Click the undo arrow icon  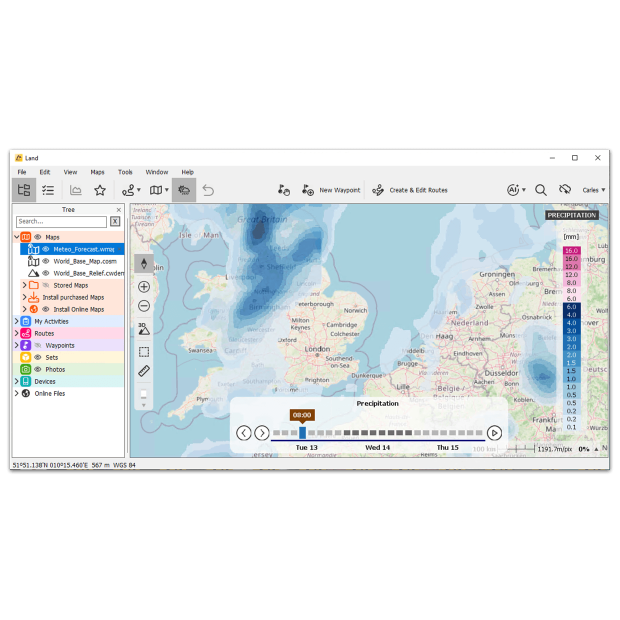[x=208, y=190]
